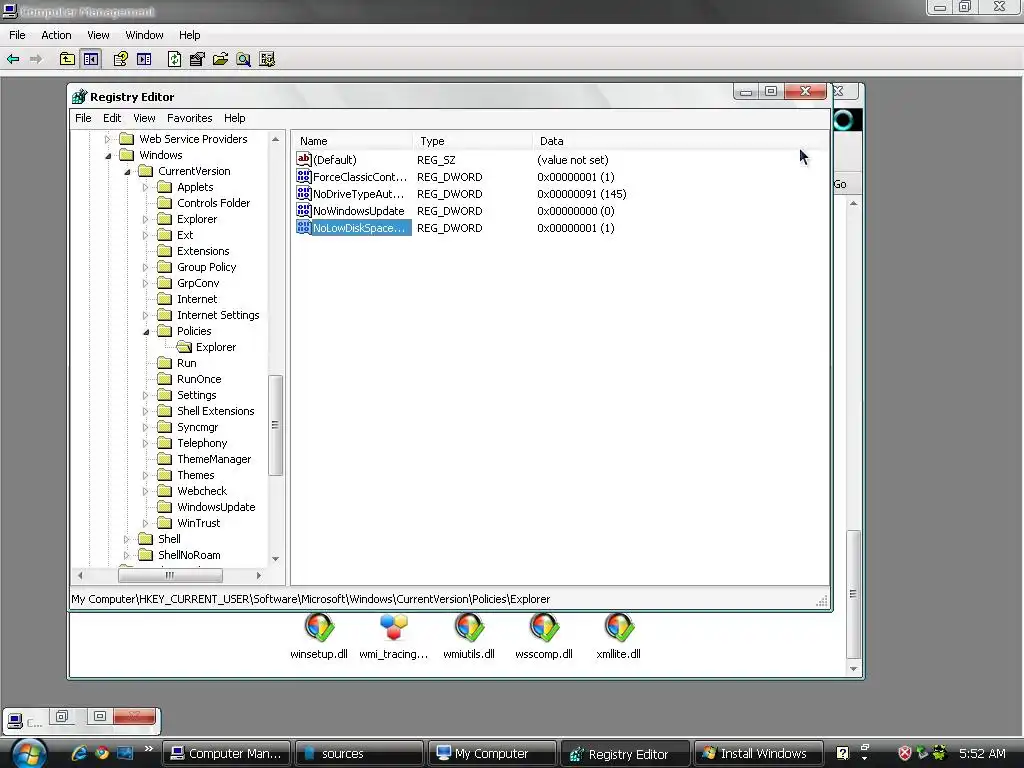
Task: Click the Back arrow in Computer Management toolbar
Action: [13, 59]
